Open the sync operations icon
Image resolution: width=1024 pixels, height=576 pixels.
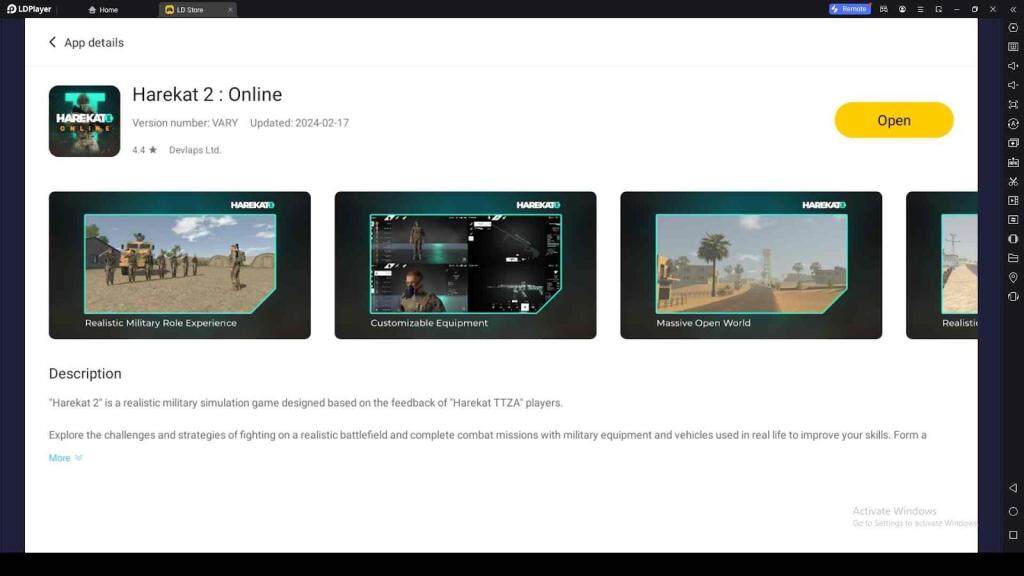tap(1013, 123)
